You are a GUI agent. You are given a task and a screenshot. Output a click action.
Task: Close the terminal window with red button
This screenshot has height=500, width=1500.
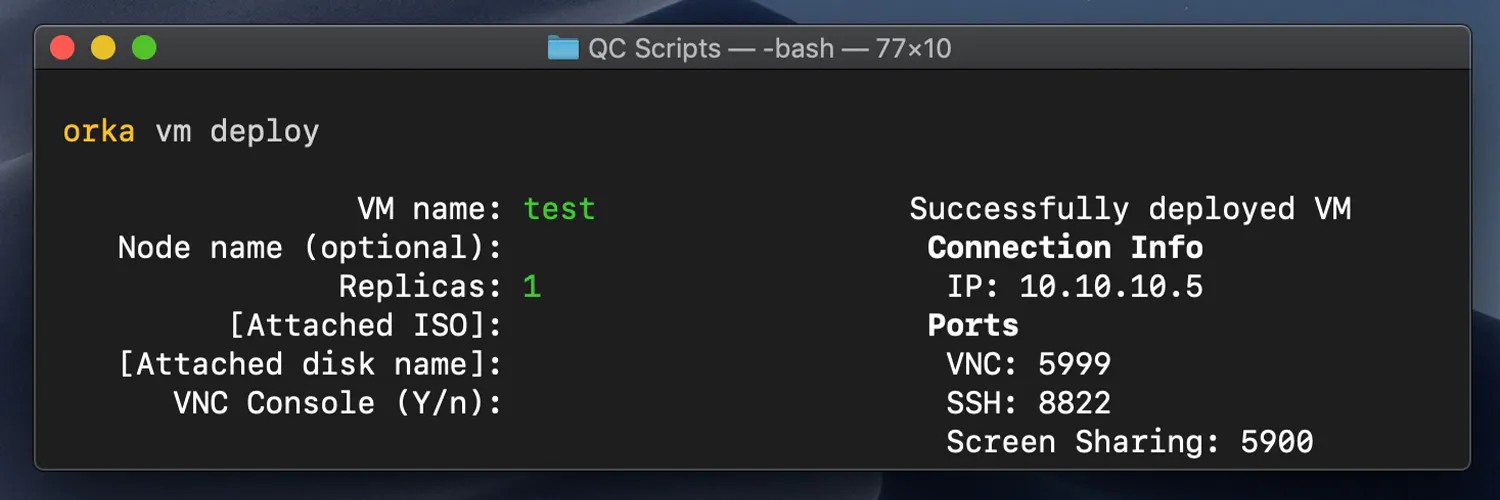pyautogui.click(x=63, y=47)
